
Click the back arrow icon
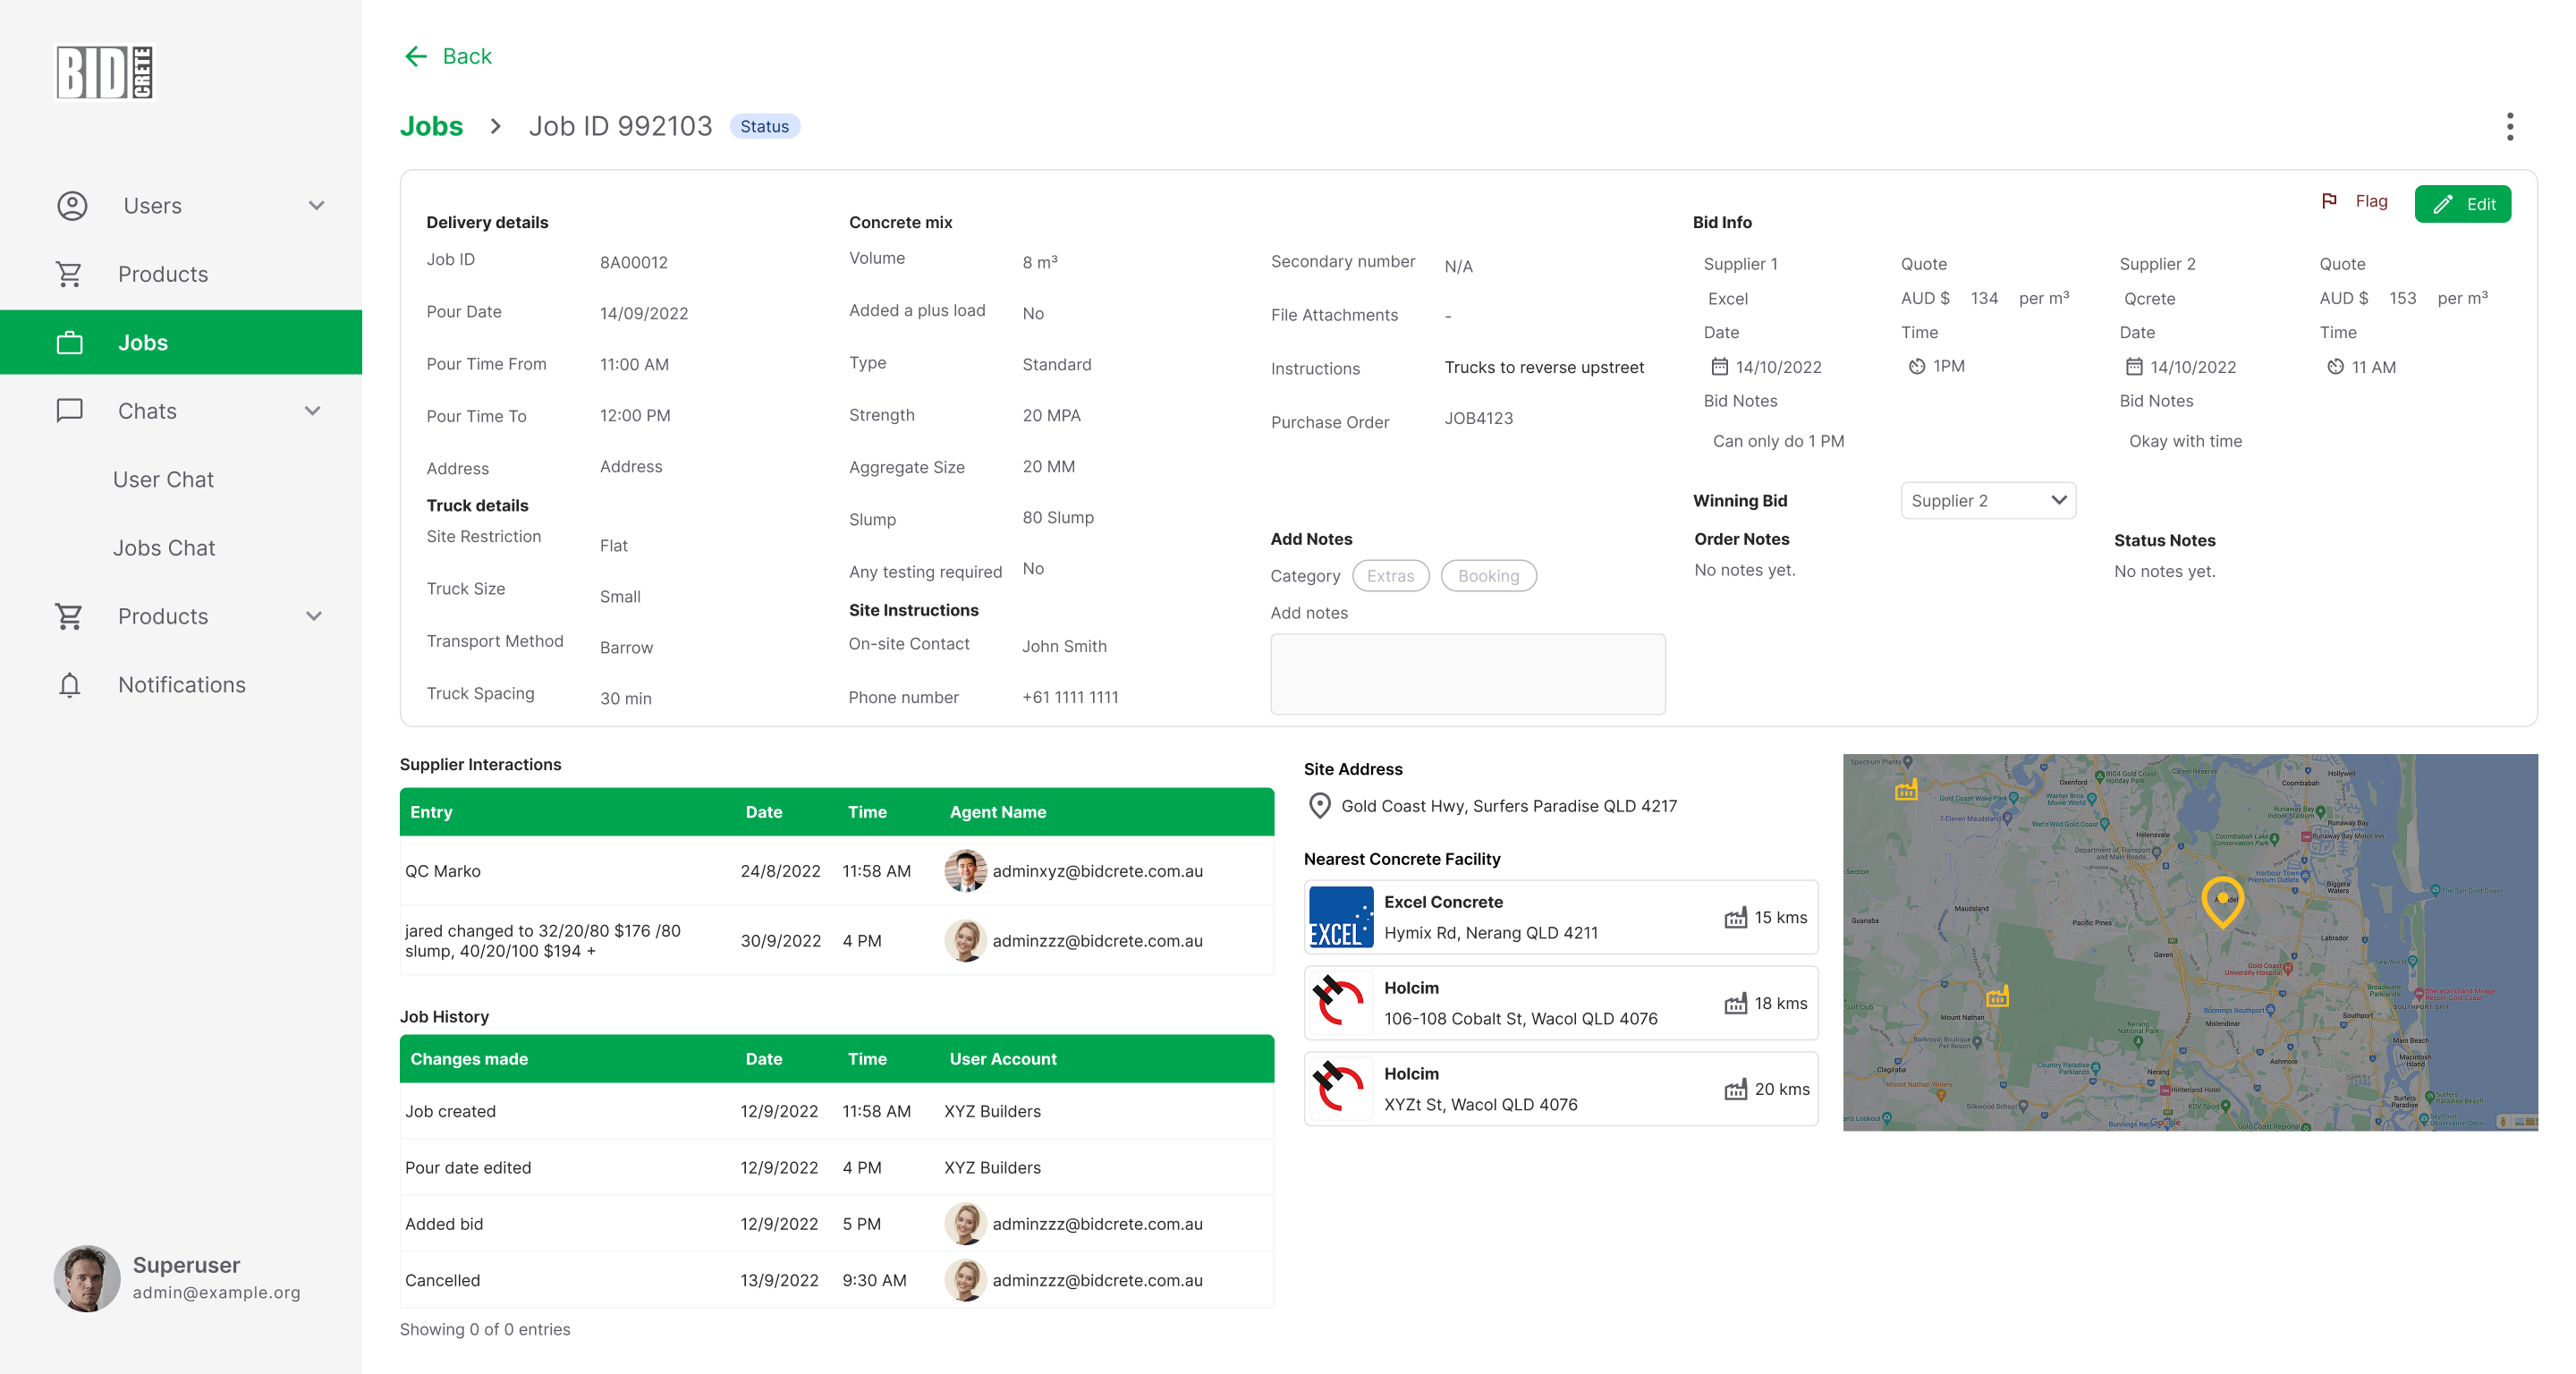pyautogui.click(x=416, y=56)
